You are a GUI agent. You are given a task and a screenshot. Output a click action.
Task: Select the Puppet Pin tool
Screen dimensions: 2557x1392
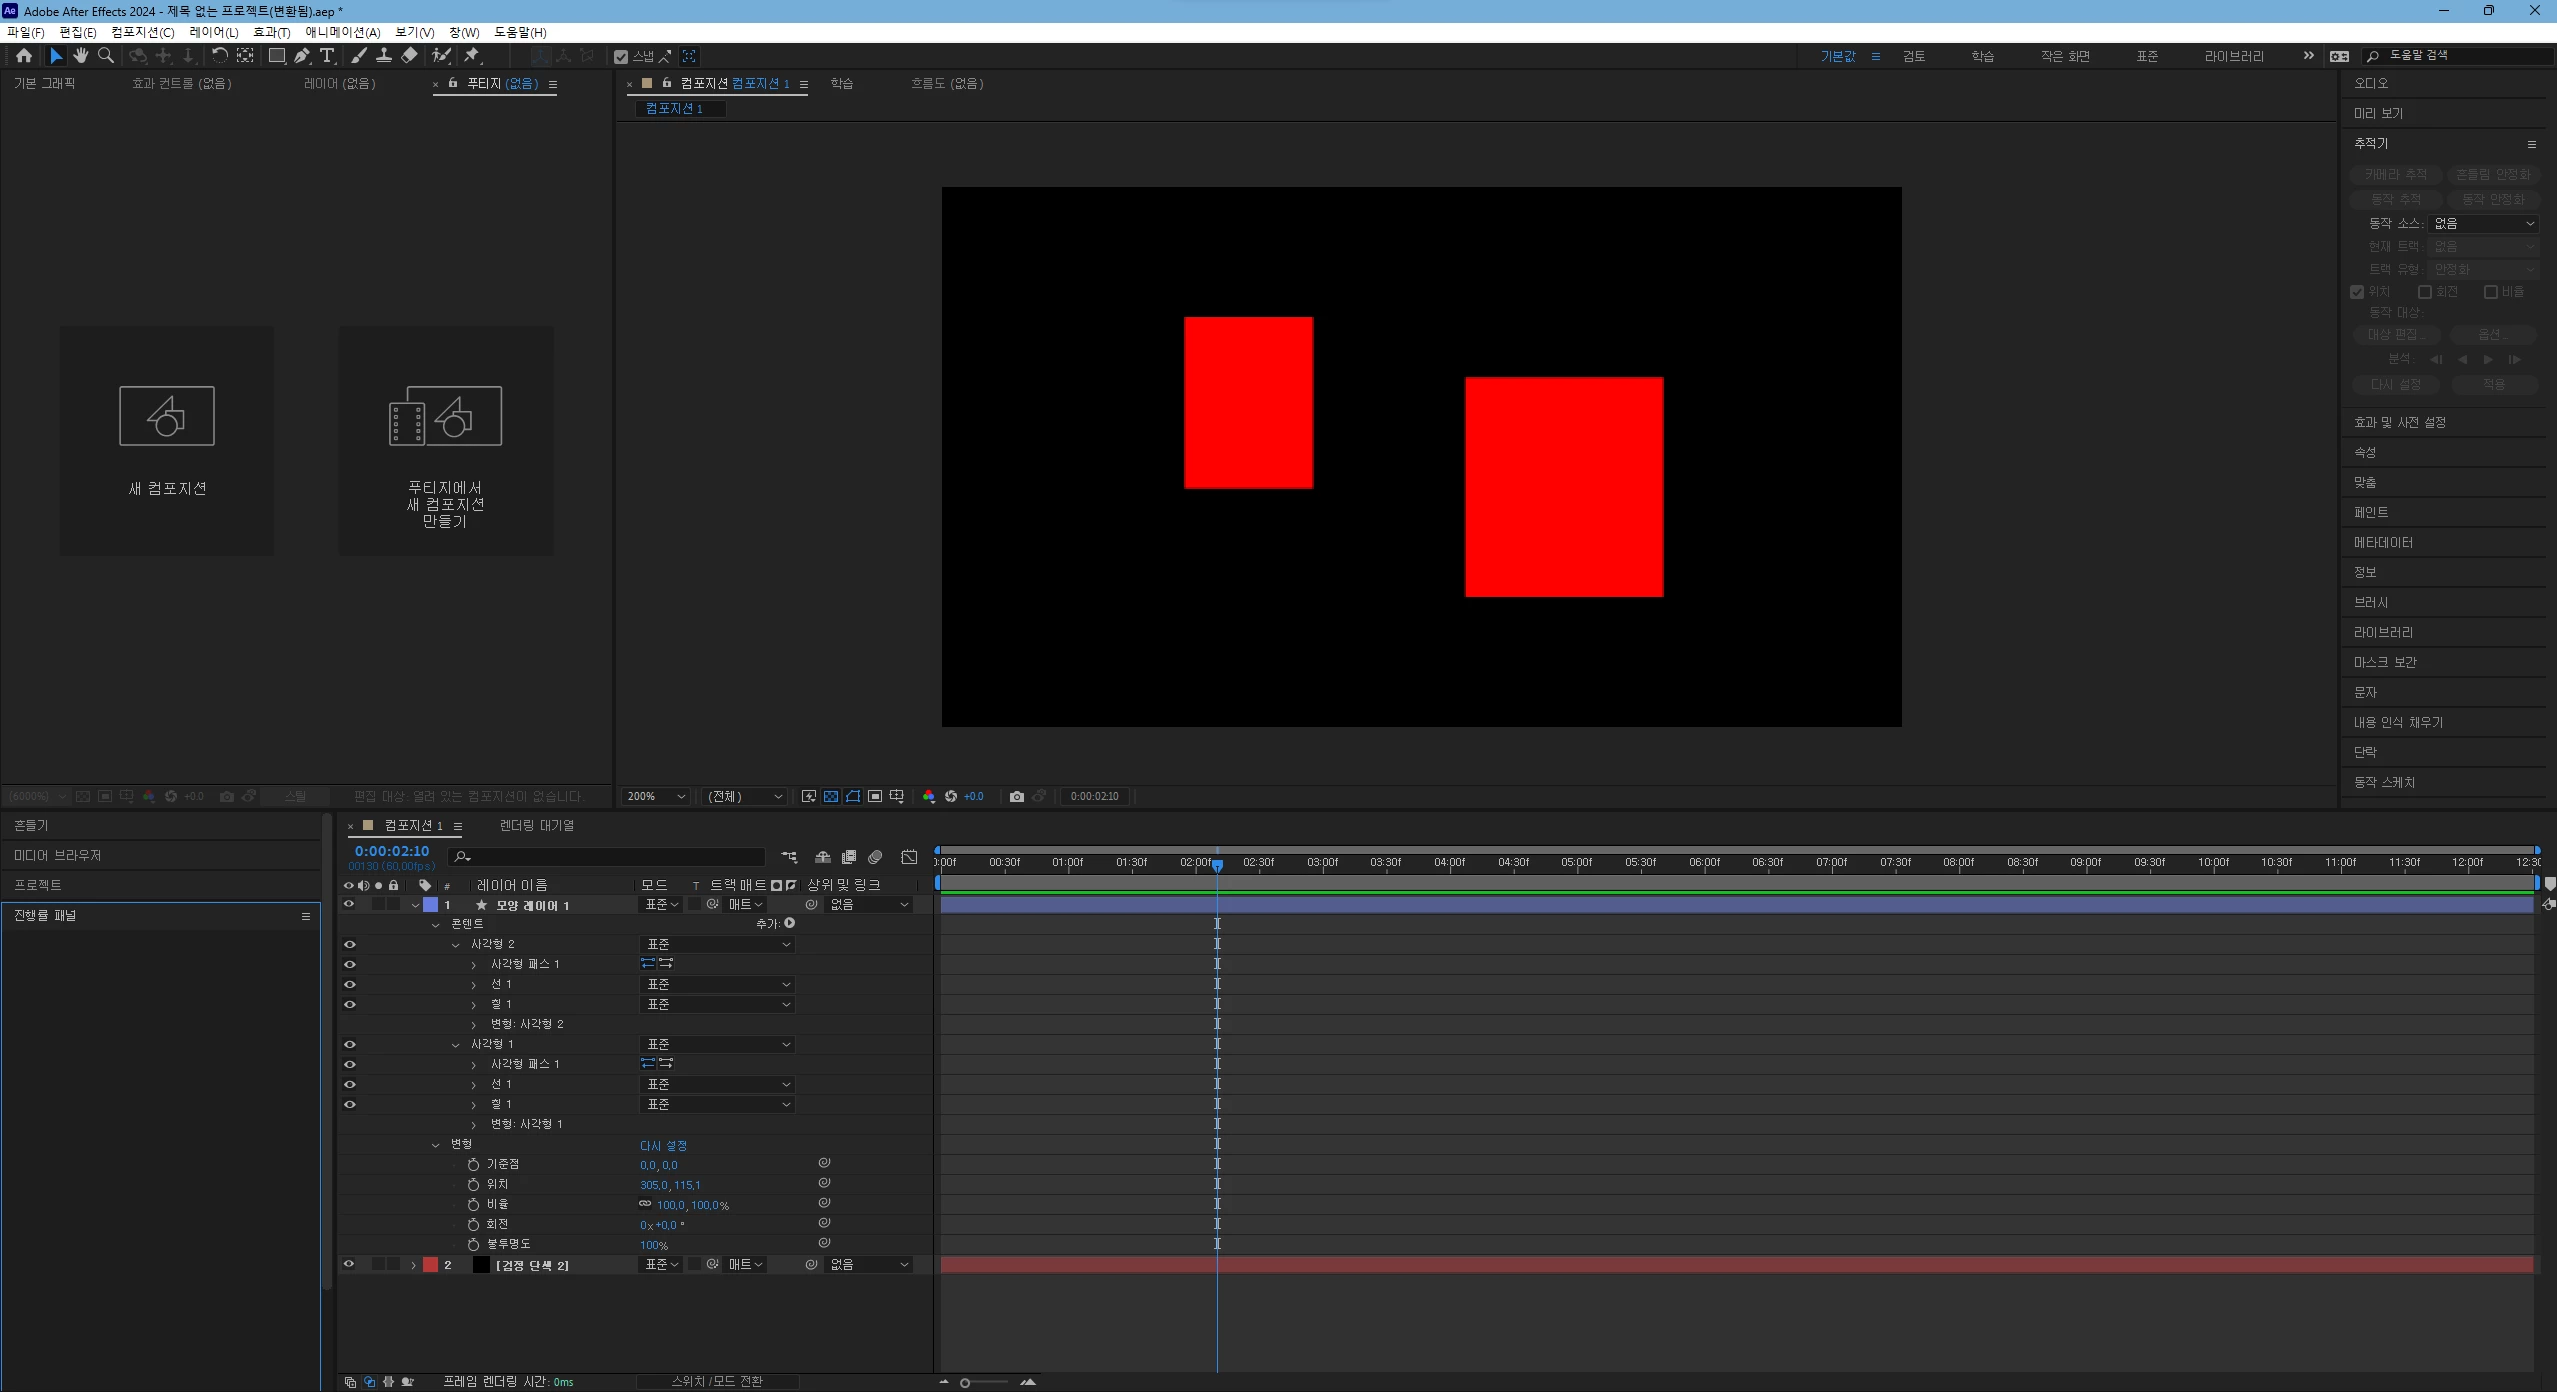[472, 56]
